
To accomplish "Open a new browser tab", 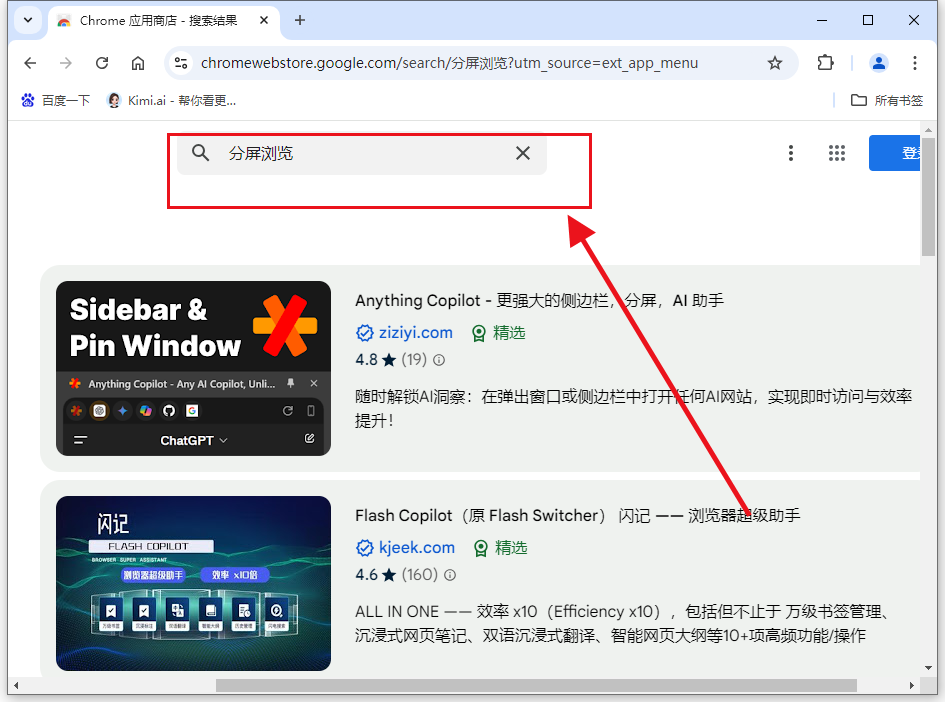I will (300, 20).
